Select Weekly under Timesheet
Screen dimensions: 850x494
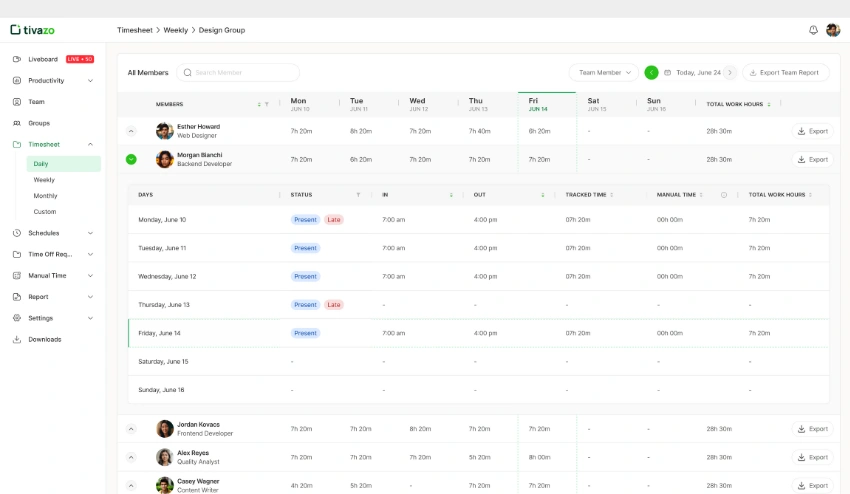point(44,180)
